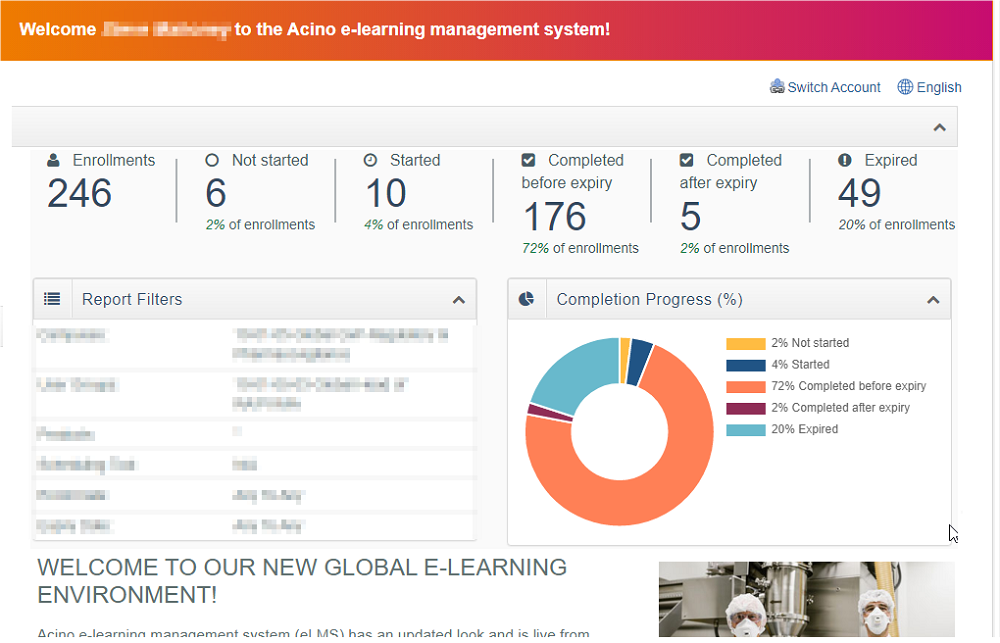This screenshot has width=1000, height=643.
Task: Click the Switch Account icon
Action: [777, 87]
